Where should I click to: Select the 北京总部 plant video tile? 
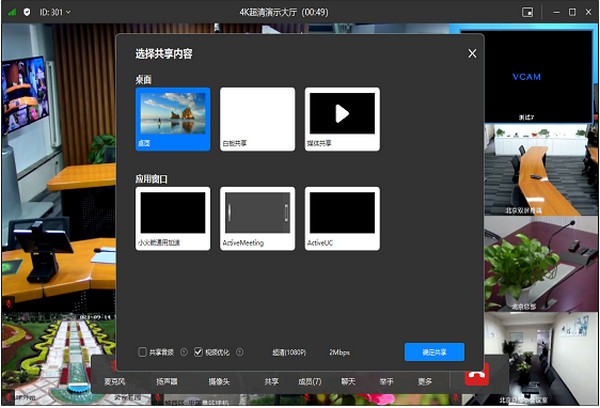(x=541, y=264)
